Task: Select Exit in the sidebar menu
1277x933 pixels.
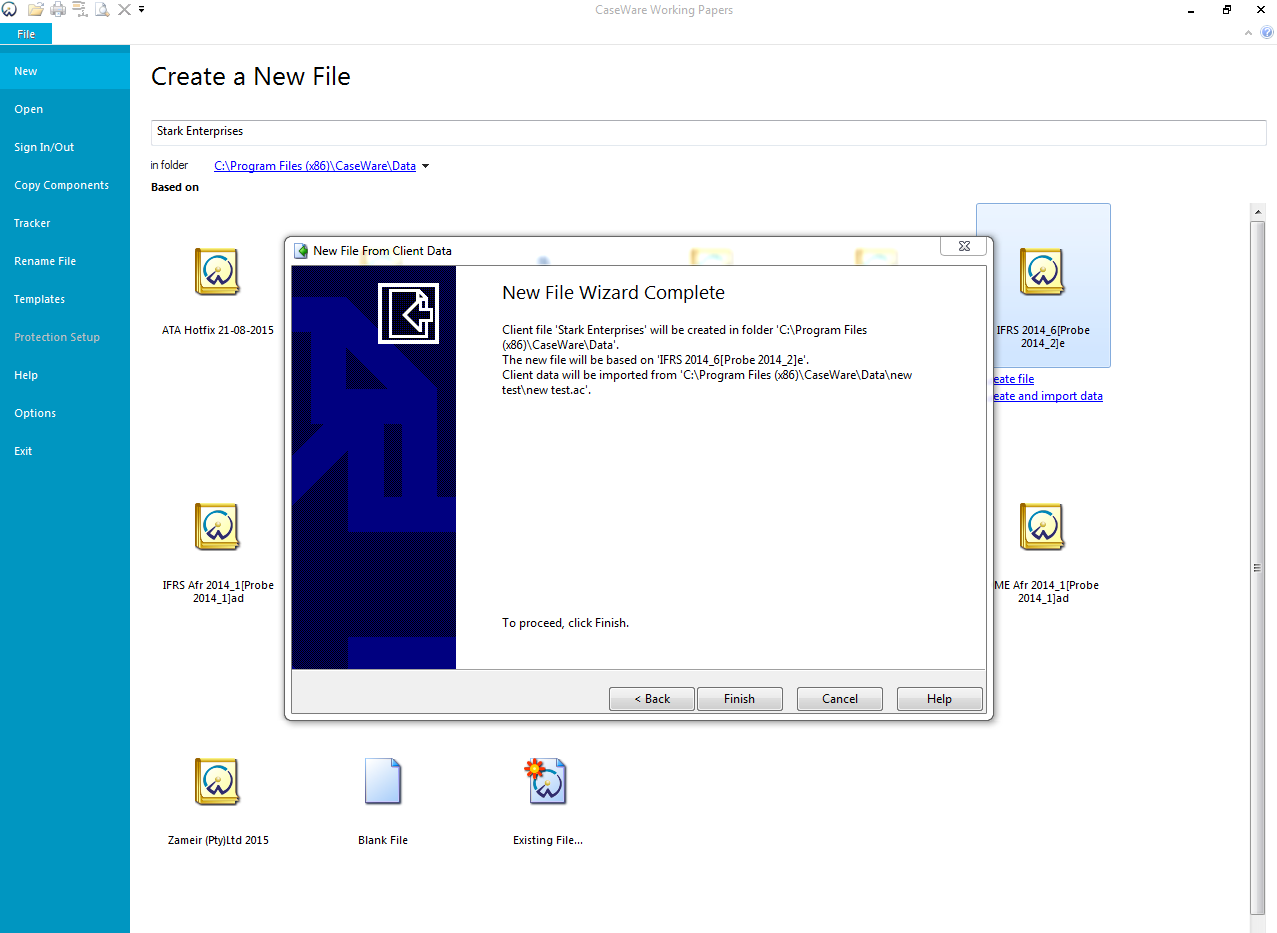Action: 65,451
